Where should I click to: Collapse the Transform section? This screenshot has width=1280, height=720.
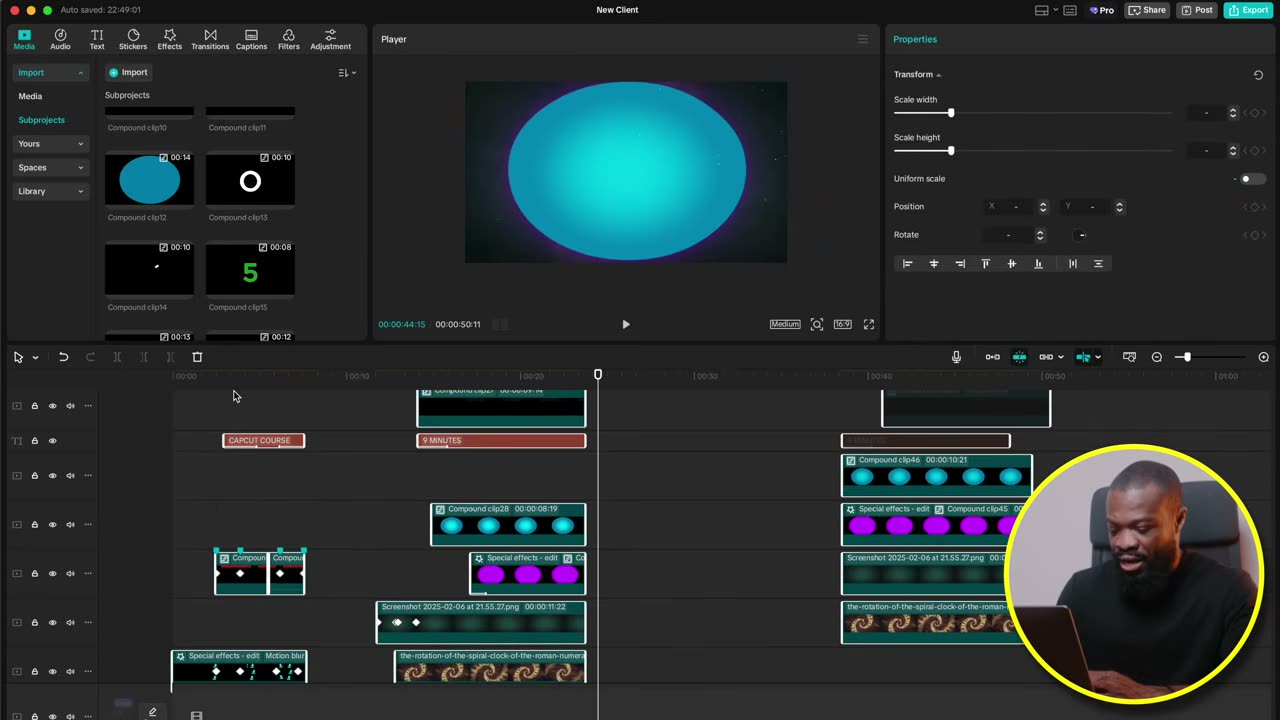click(938, 75)
